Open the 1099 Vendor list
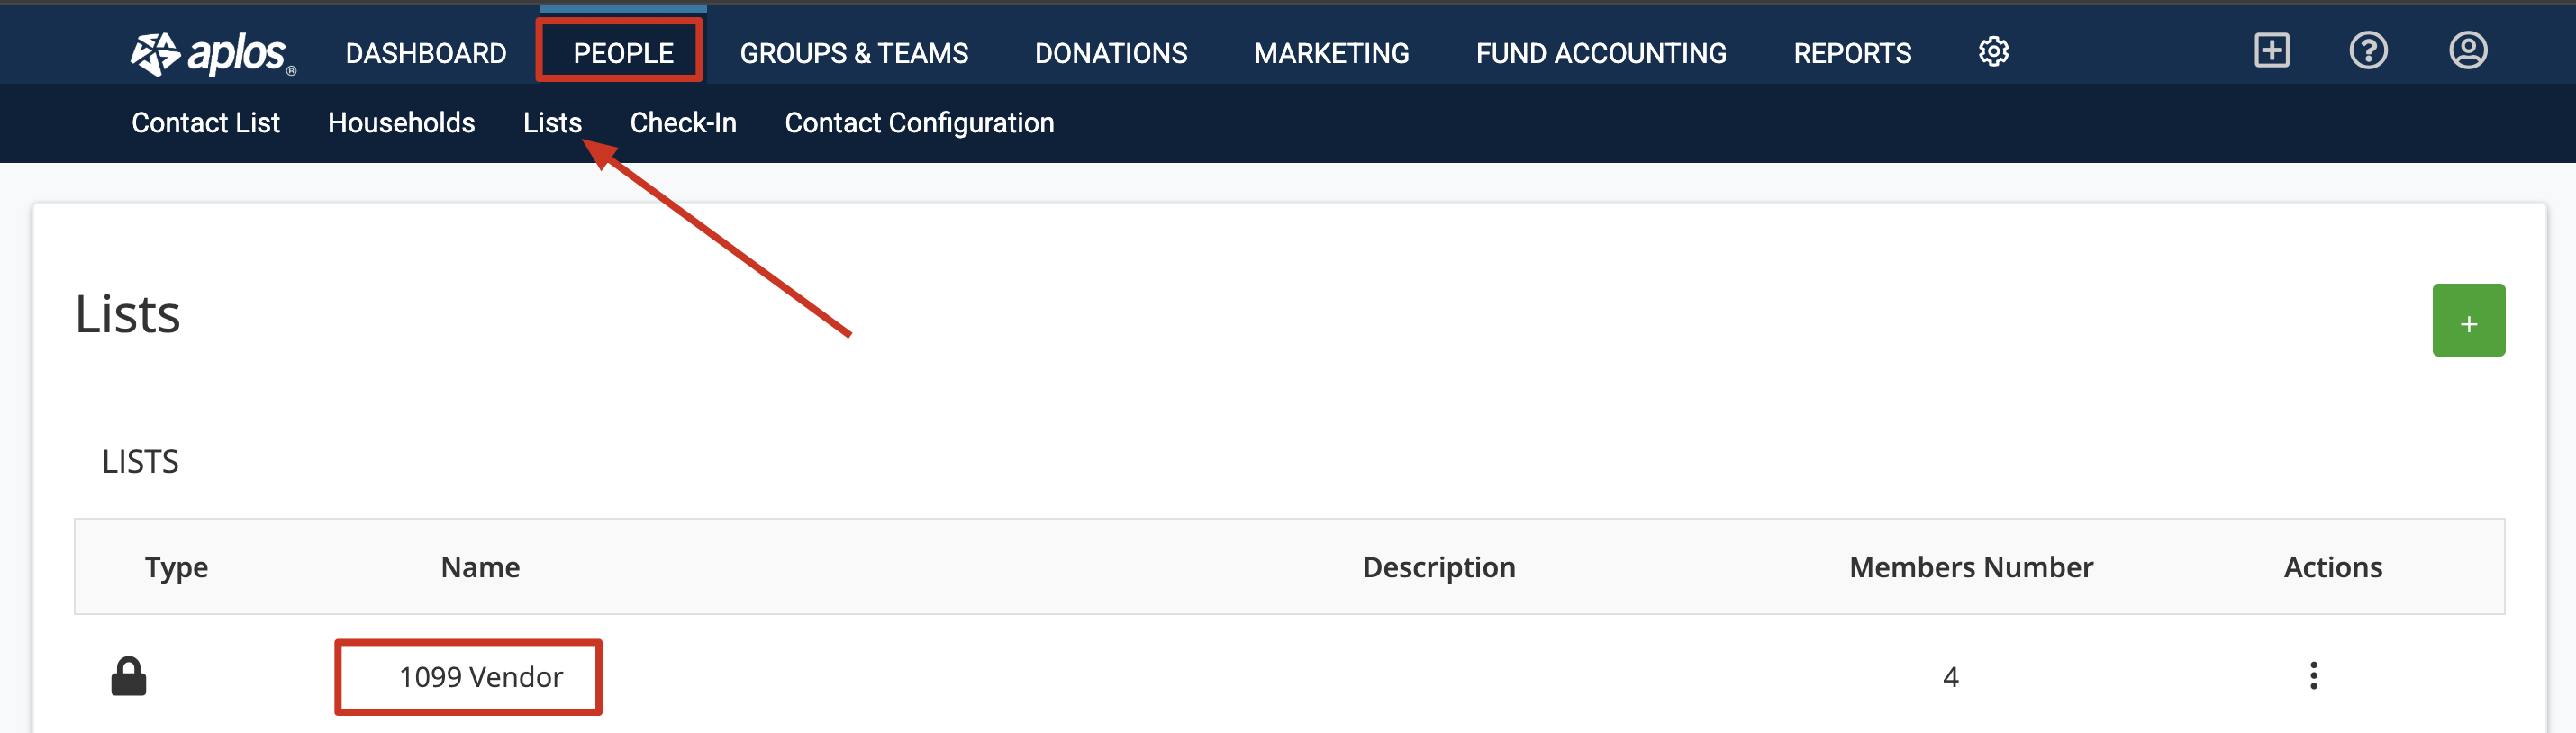 481,678
